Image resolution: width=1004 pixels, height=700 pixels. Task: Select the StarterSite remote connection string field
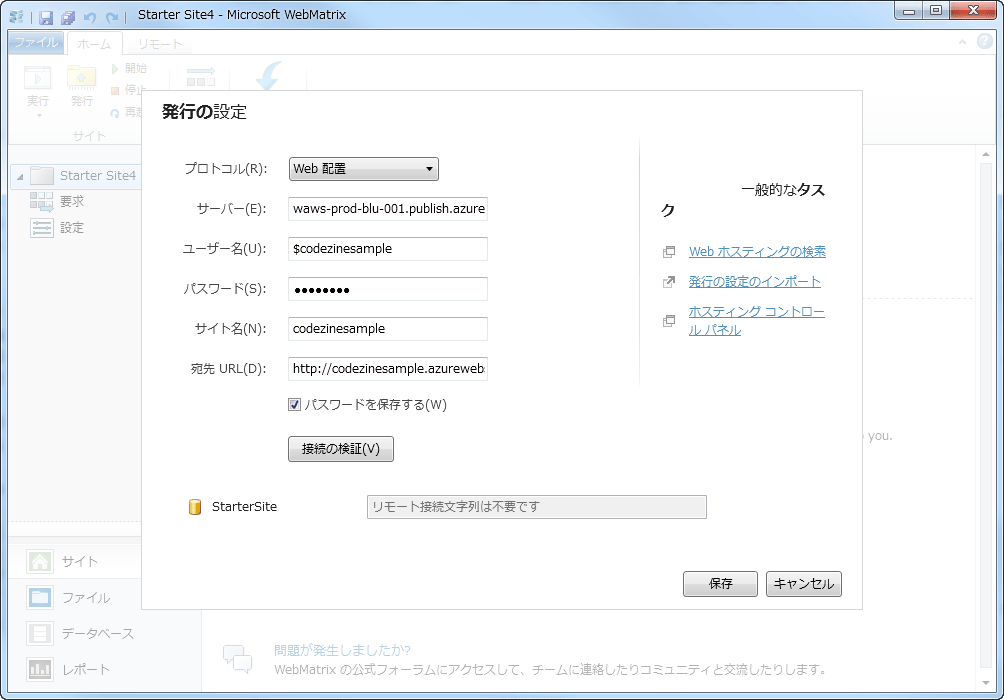(x=537, y=507)
